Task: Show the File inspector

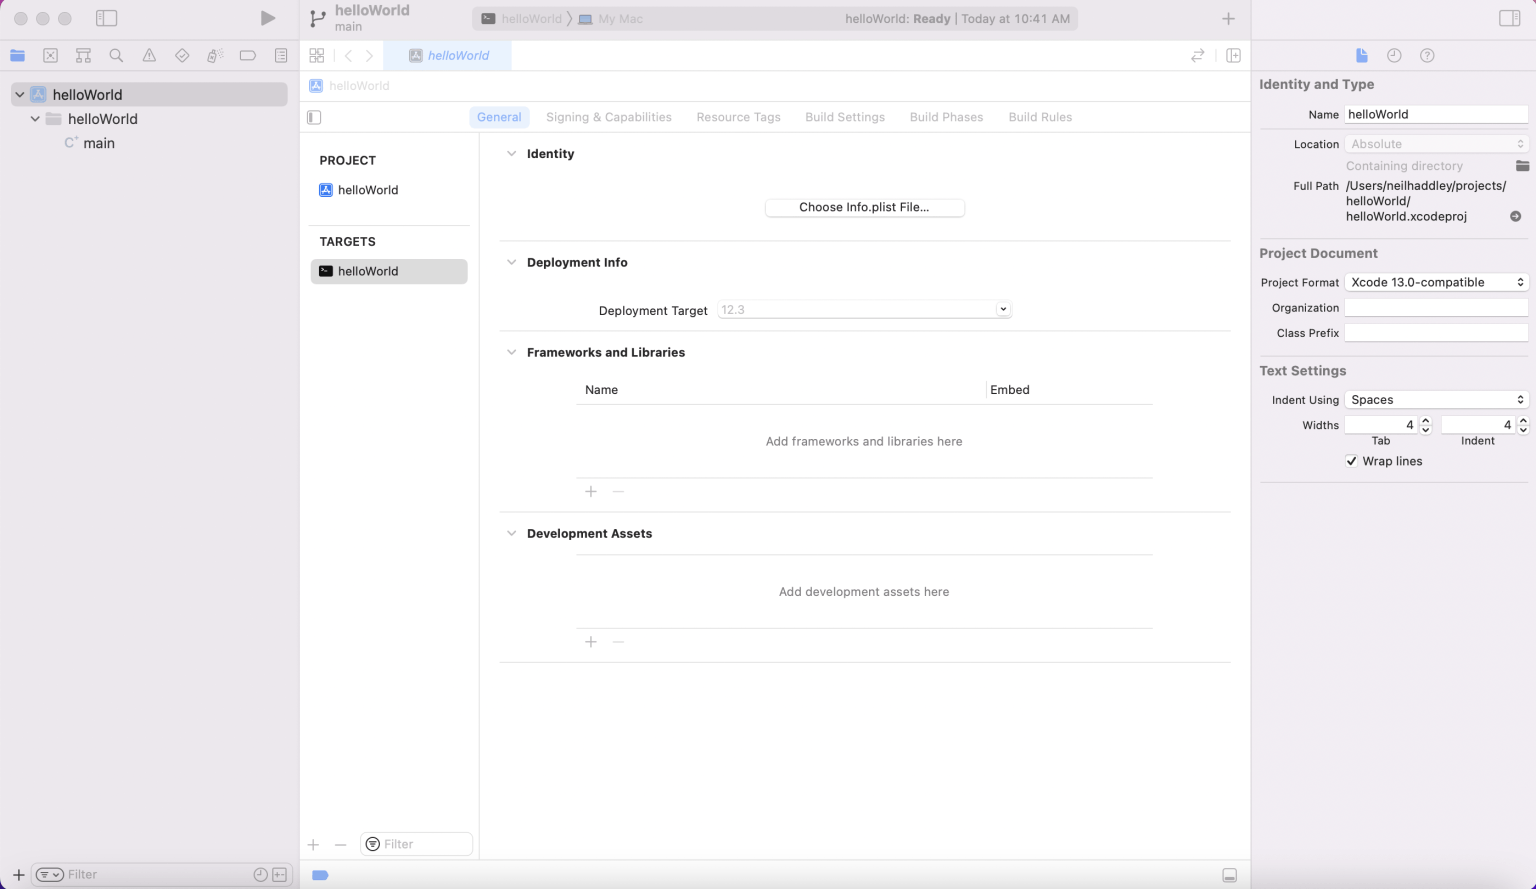Action: 1361,56
